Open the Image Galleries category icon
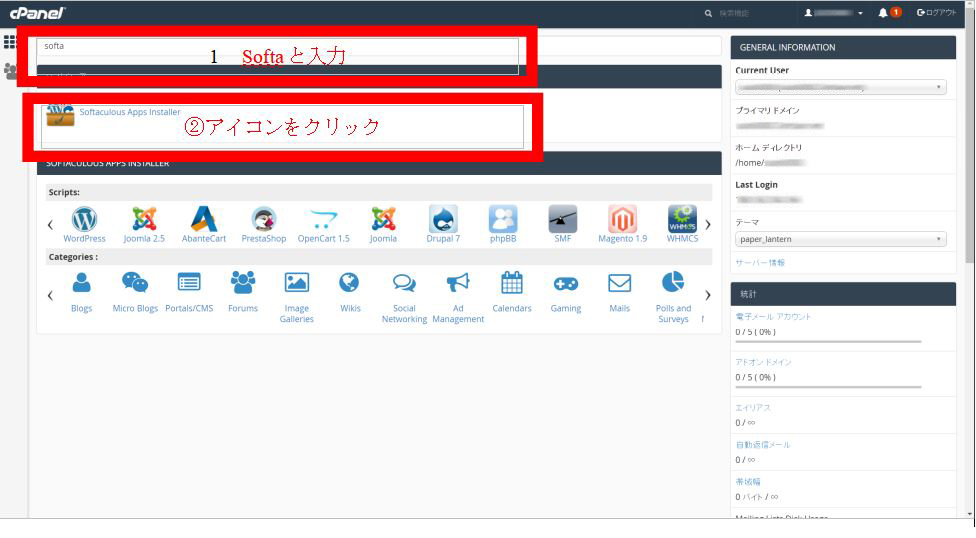 click(296, 283)
